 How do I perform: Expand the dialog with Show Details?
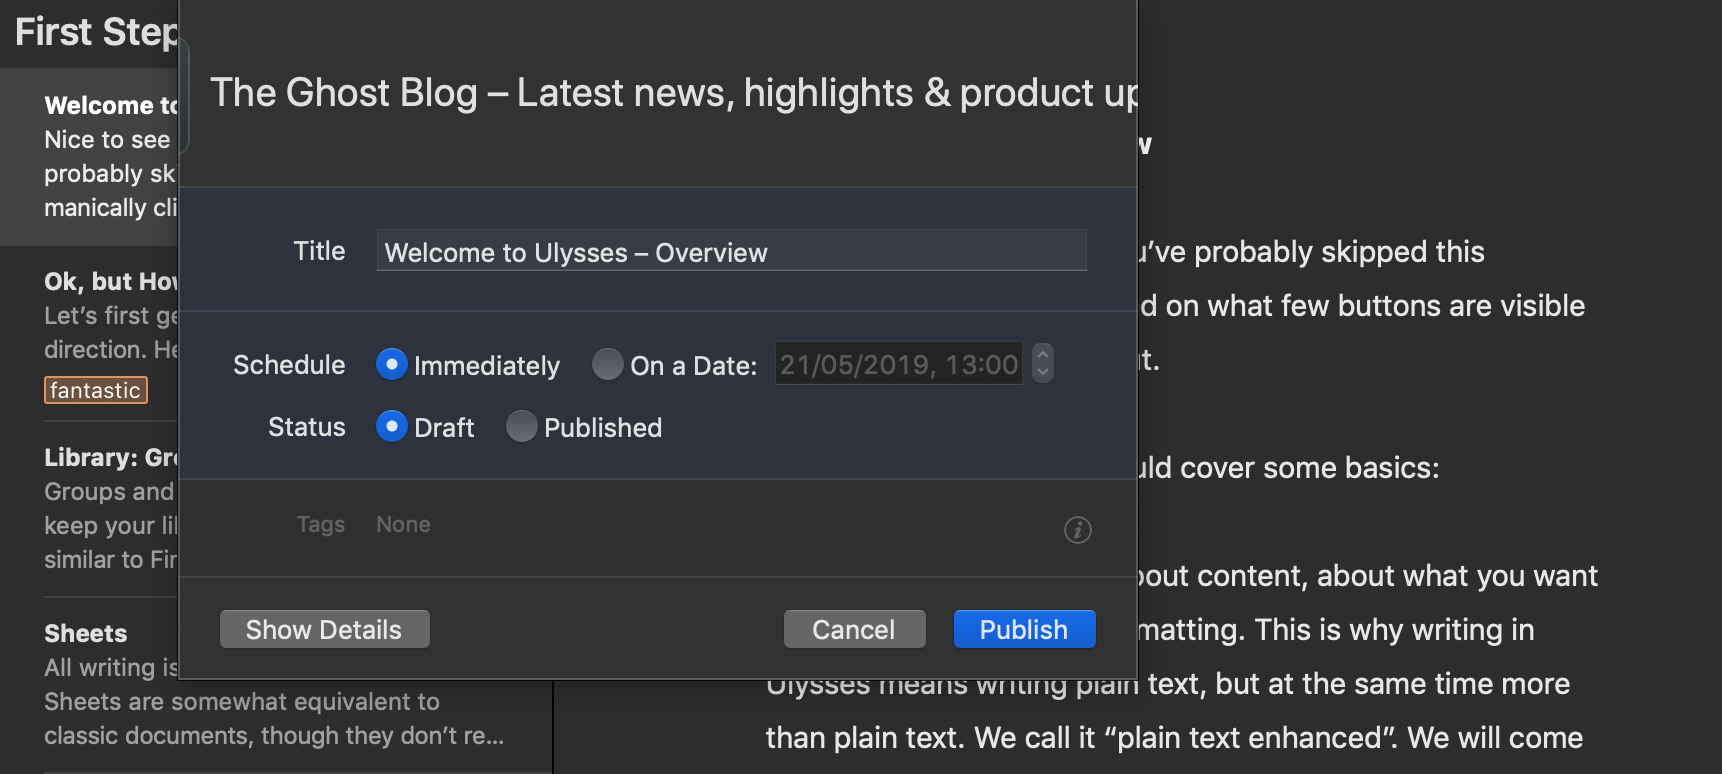(324, 630)
